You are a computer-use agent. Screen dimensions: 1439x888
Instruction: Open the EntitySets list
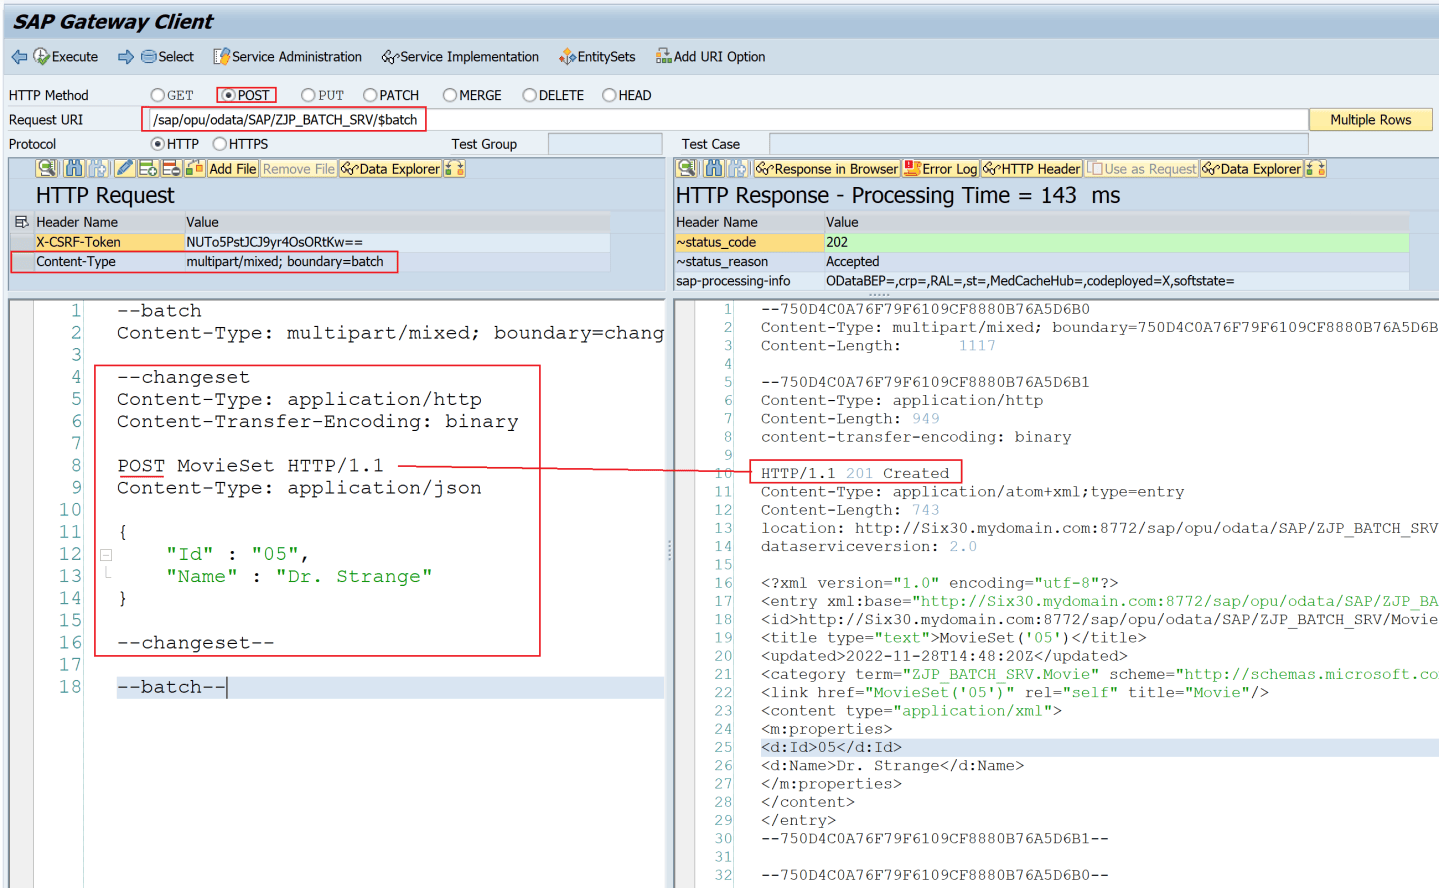(x=597, y=57)
